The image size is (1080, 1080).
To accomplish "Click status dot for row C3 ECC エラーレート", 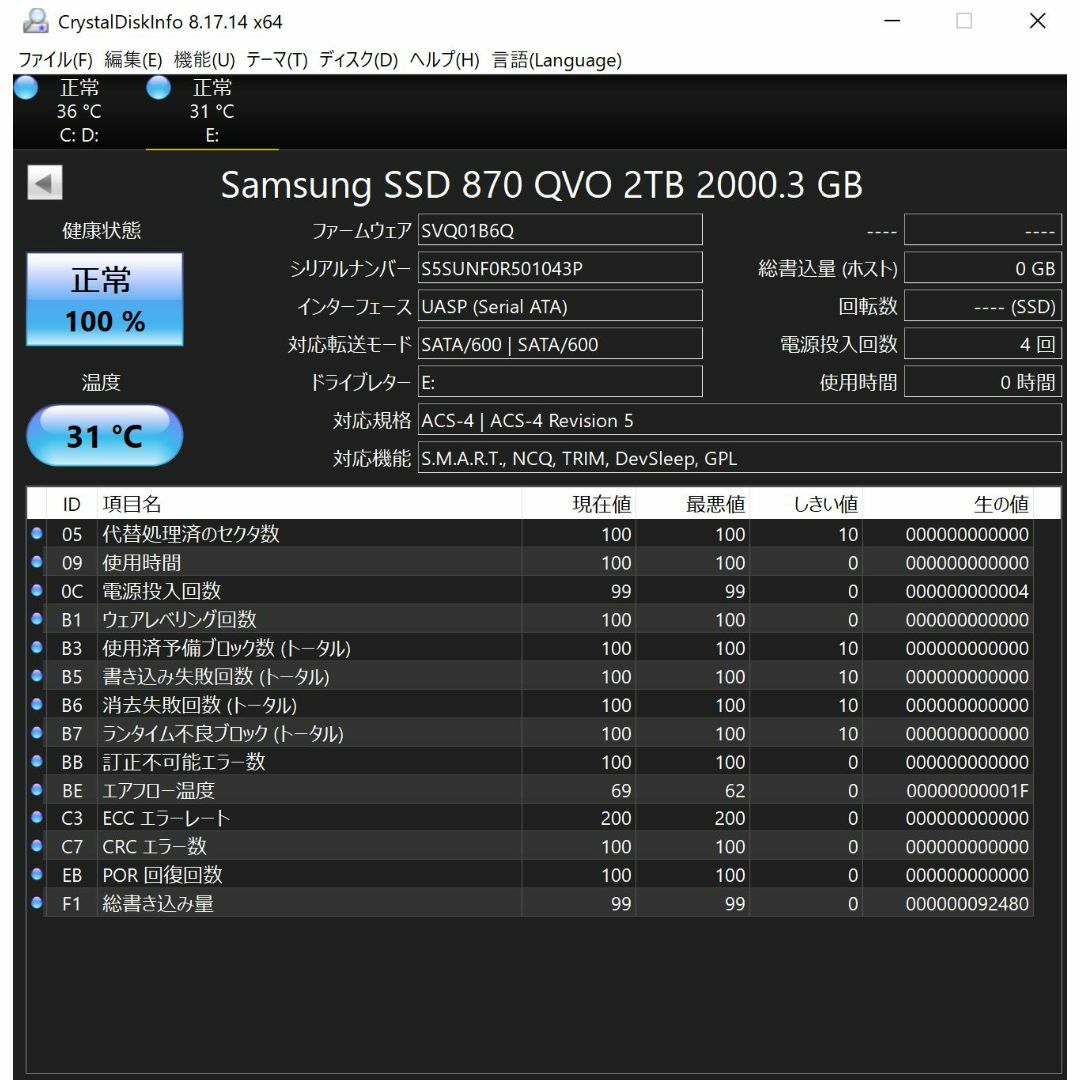I will pos(37,818).
